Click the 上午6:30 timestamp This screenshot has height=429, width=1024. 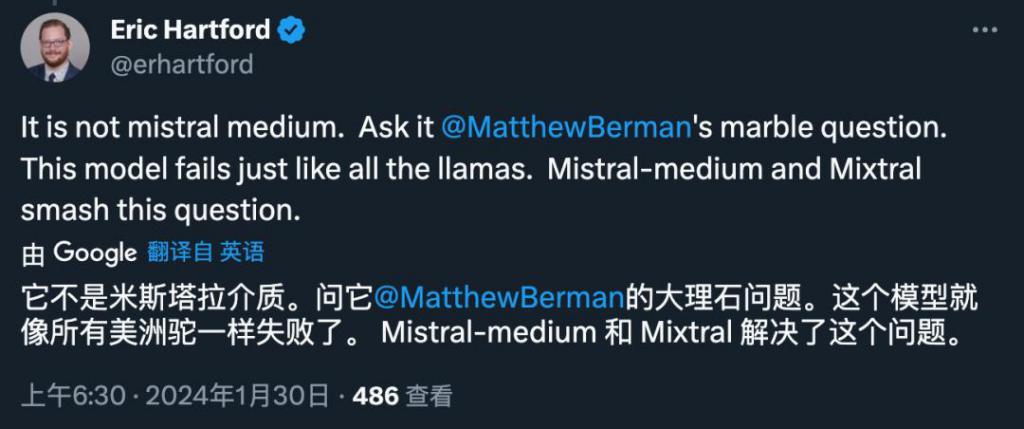72,396
